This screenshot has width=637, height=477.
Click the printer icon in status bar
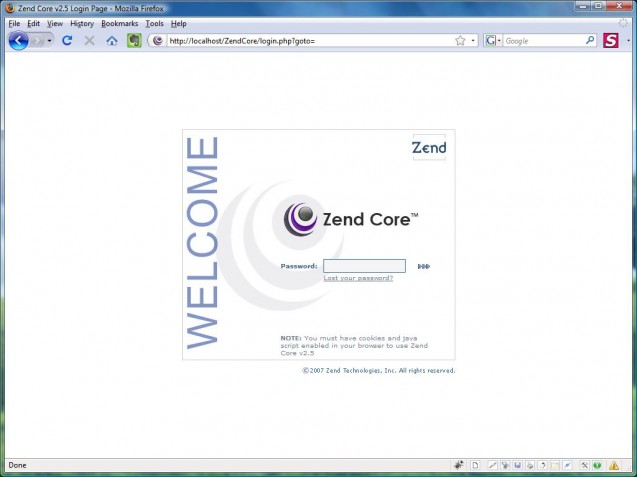[530, 465]
